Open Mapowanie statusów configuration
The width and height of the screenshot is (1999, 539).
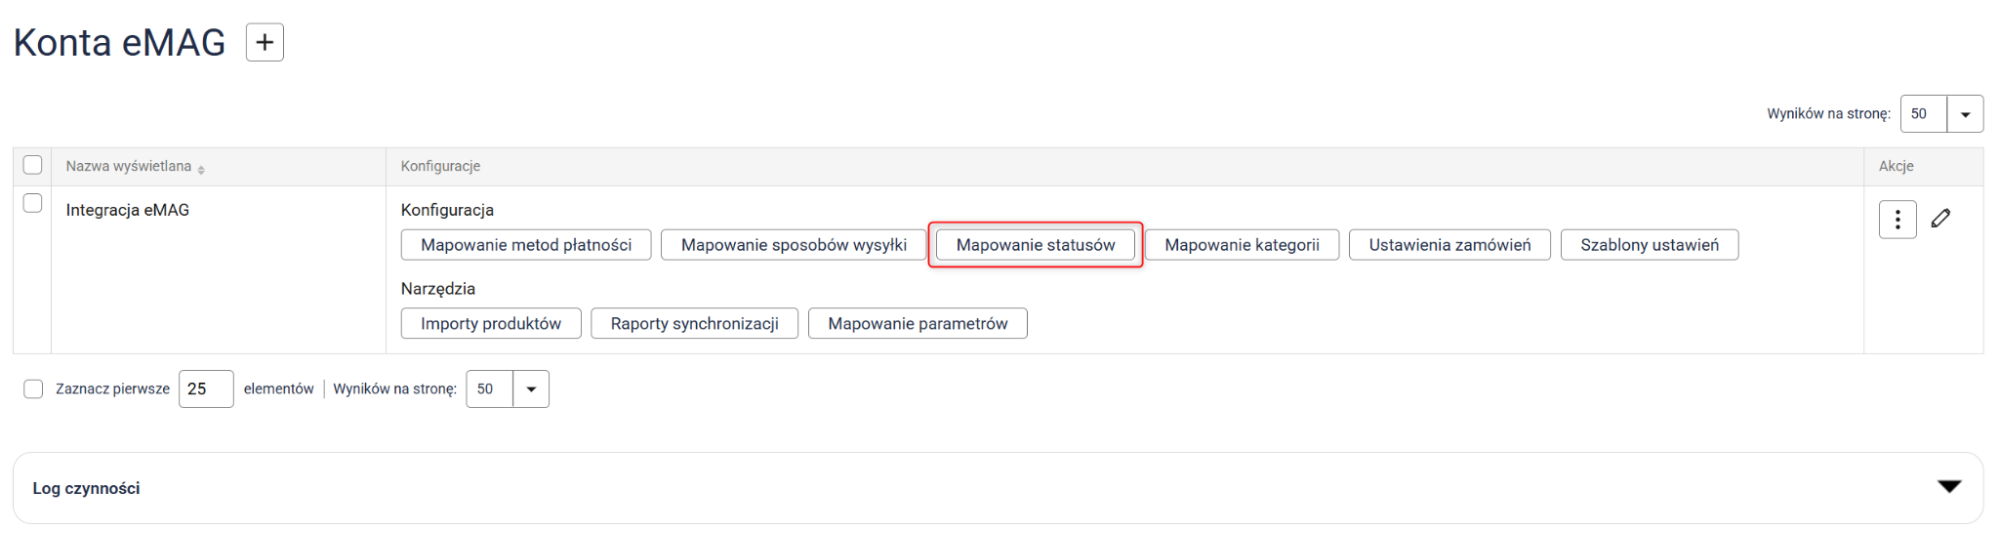pyautogui.click(x=1035, y=245)
